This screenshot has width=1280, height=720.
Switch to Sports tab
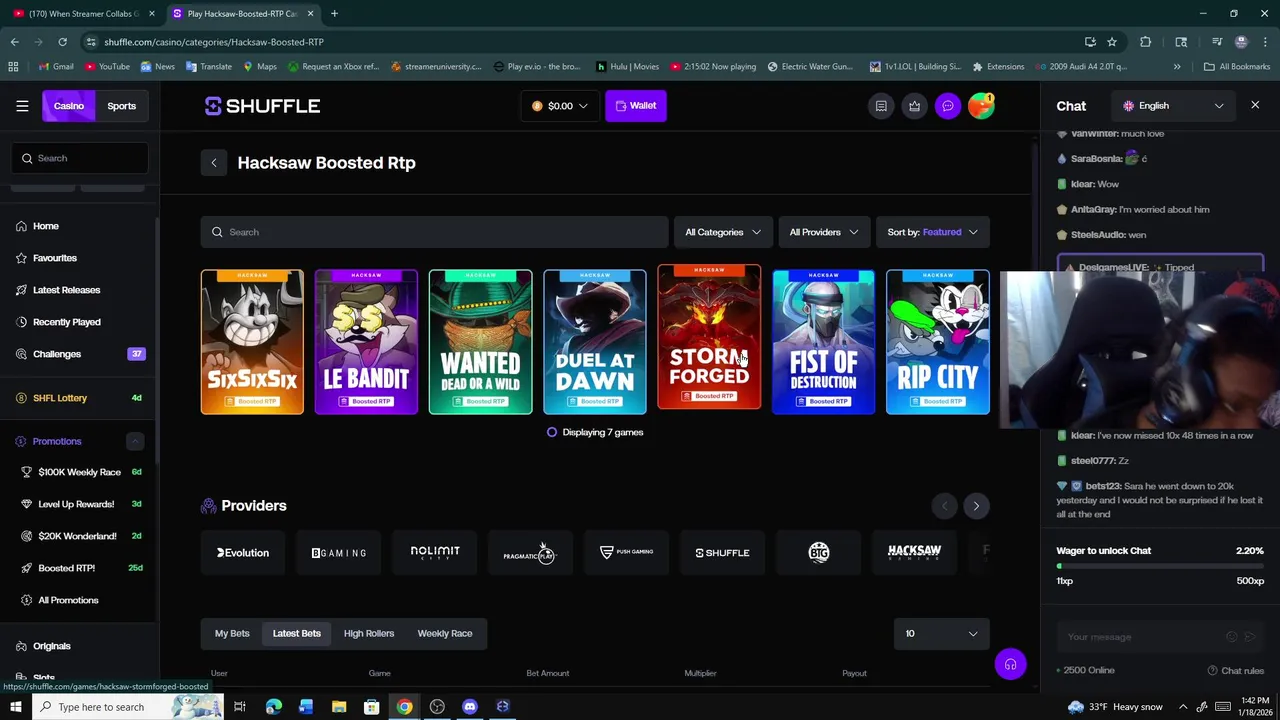122,106
